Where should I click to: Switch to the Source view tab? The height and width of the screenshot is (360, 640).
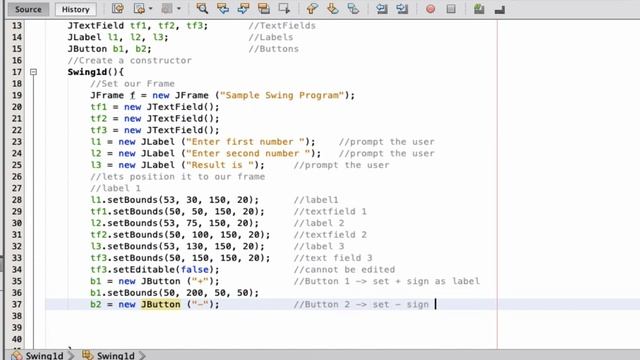tap(28, 9)
